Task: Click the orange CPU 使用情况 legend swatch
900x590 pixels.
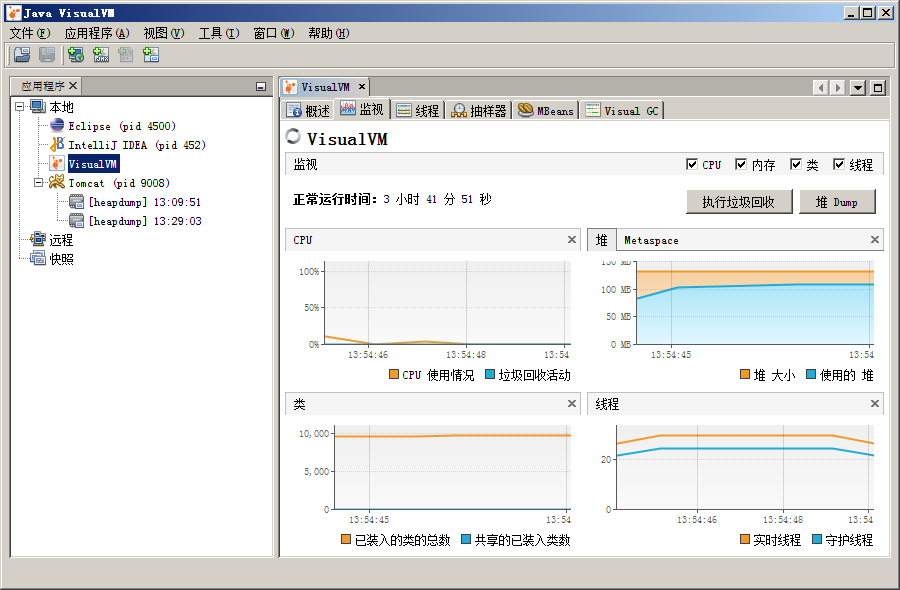Action: [x=394, y=374]
